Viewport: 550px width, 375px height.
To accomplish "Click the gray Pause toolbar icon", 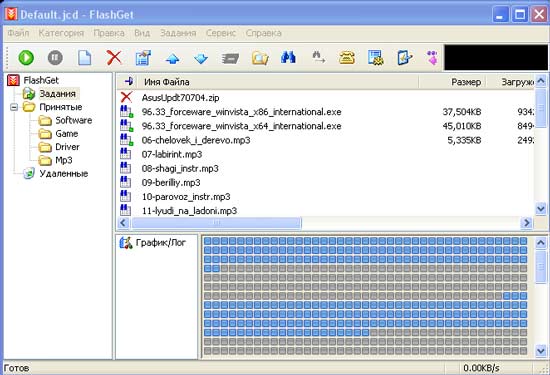I will pyautogui.click(x=55, y=58).
